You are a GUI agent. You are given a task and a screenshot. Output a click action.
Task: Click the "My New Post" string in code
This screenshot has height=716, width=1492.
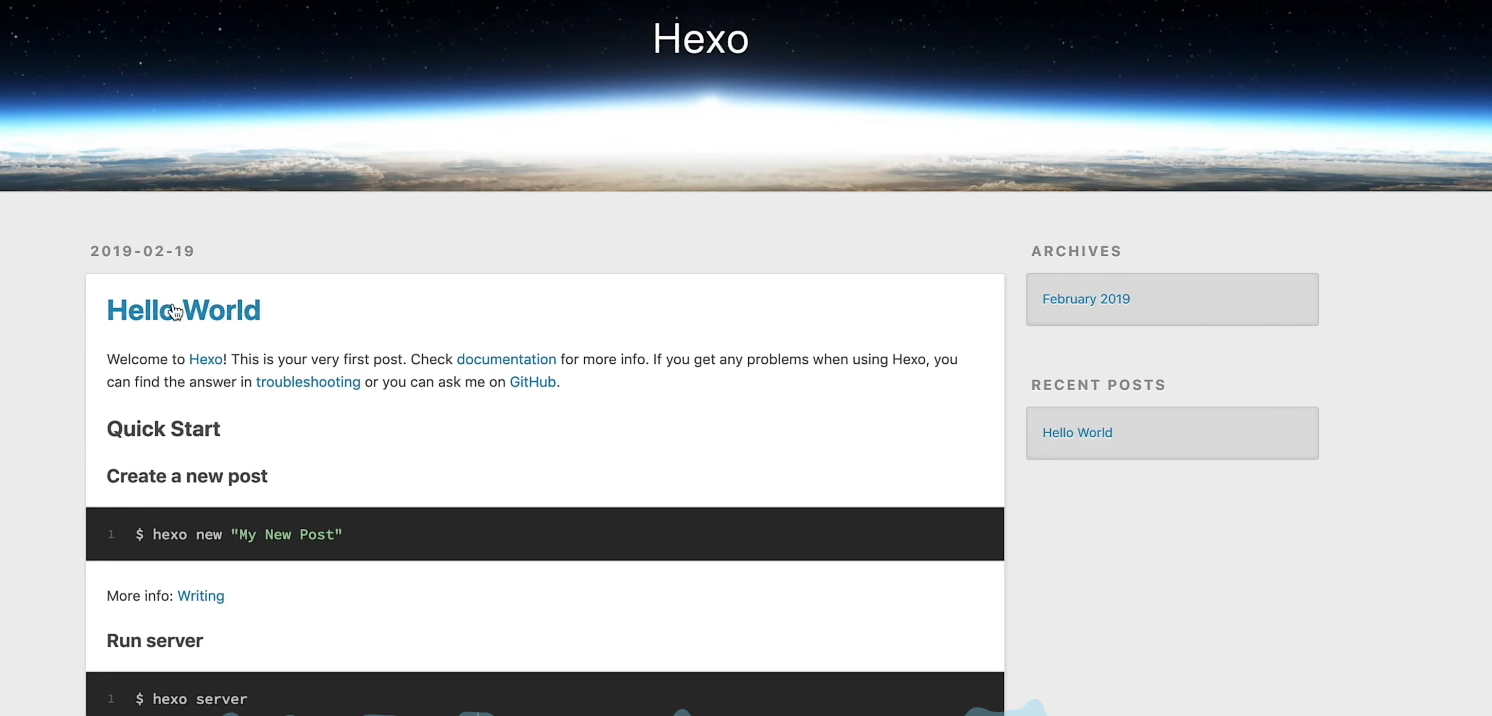(286, 535)
